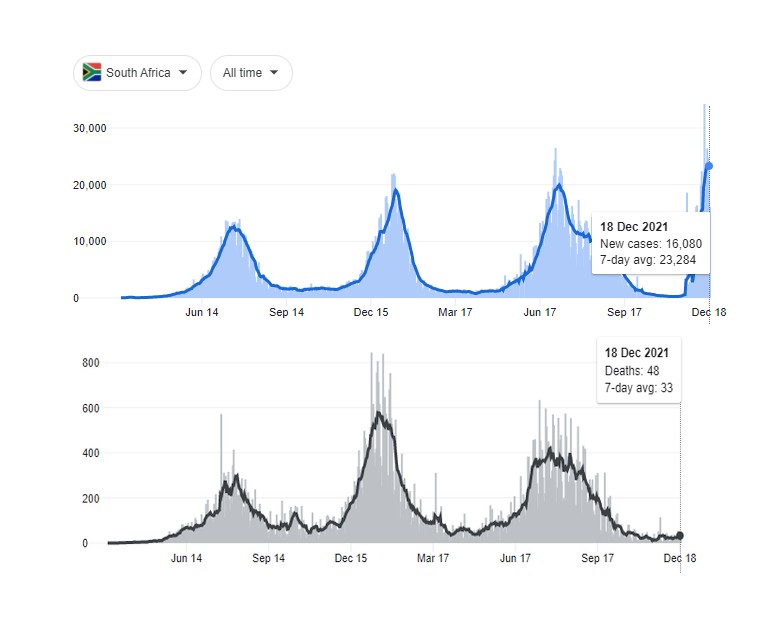The width and height of the screenshot is (784, 636).
Task: Click the South Africa flag icon
Action: coord(92,72)
